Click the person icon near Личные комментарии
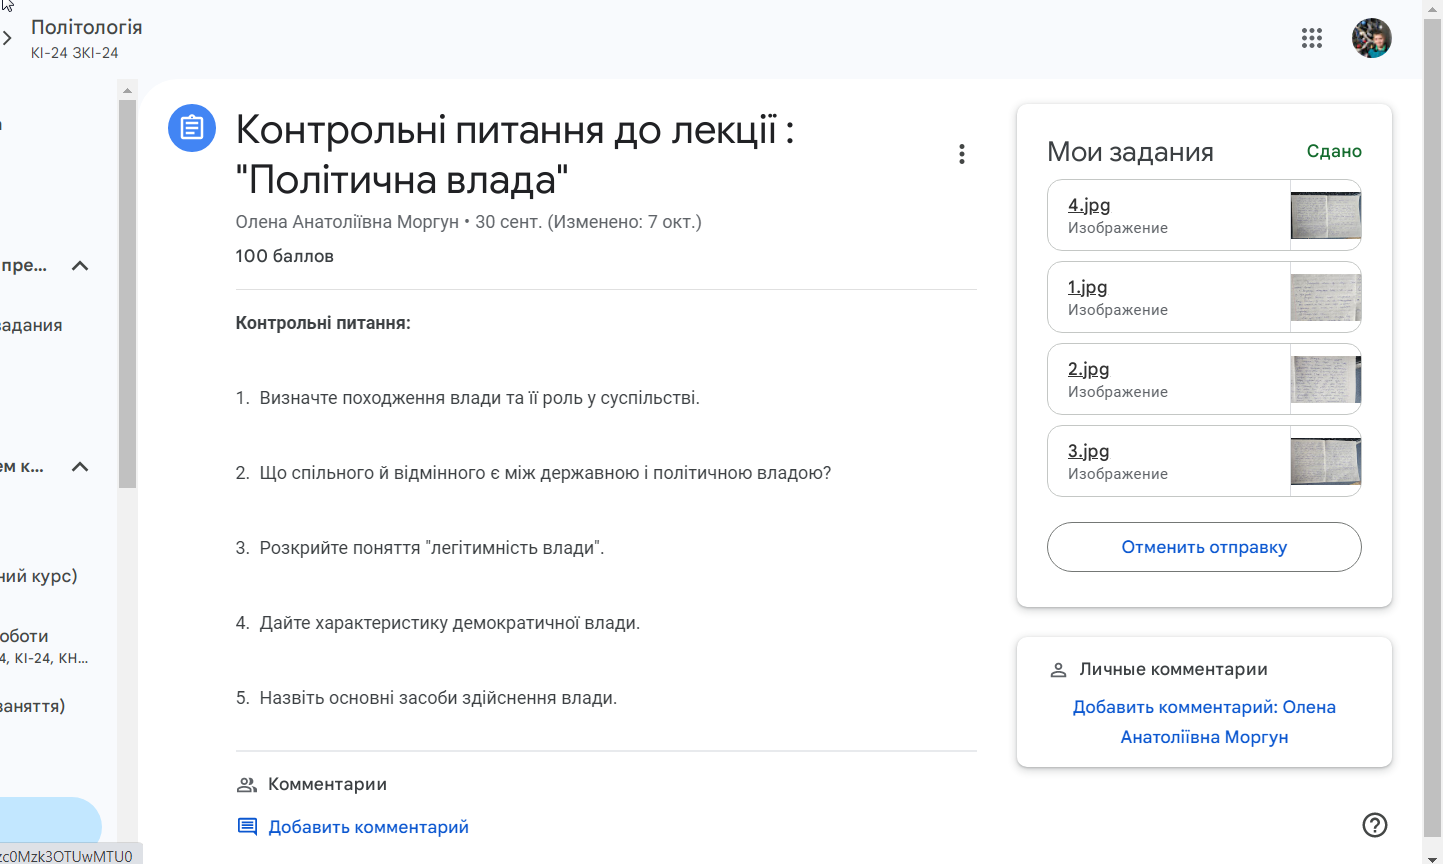This screenshot has width=1443, height=864. tap(1058, 670)
